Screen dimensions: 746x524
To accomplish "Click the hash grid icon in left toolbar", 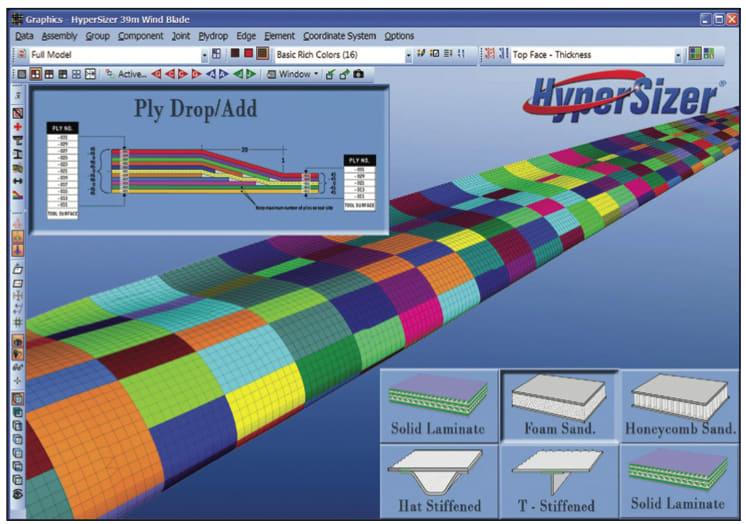I will (18, 322).
